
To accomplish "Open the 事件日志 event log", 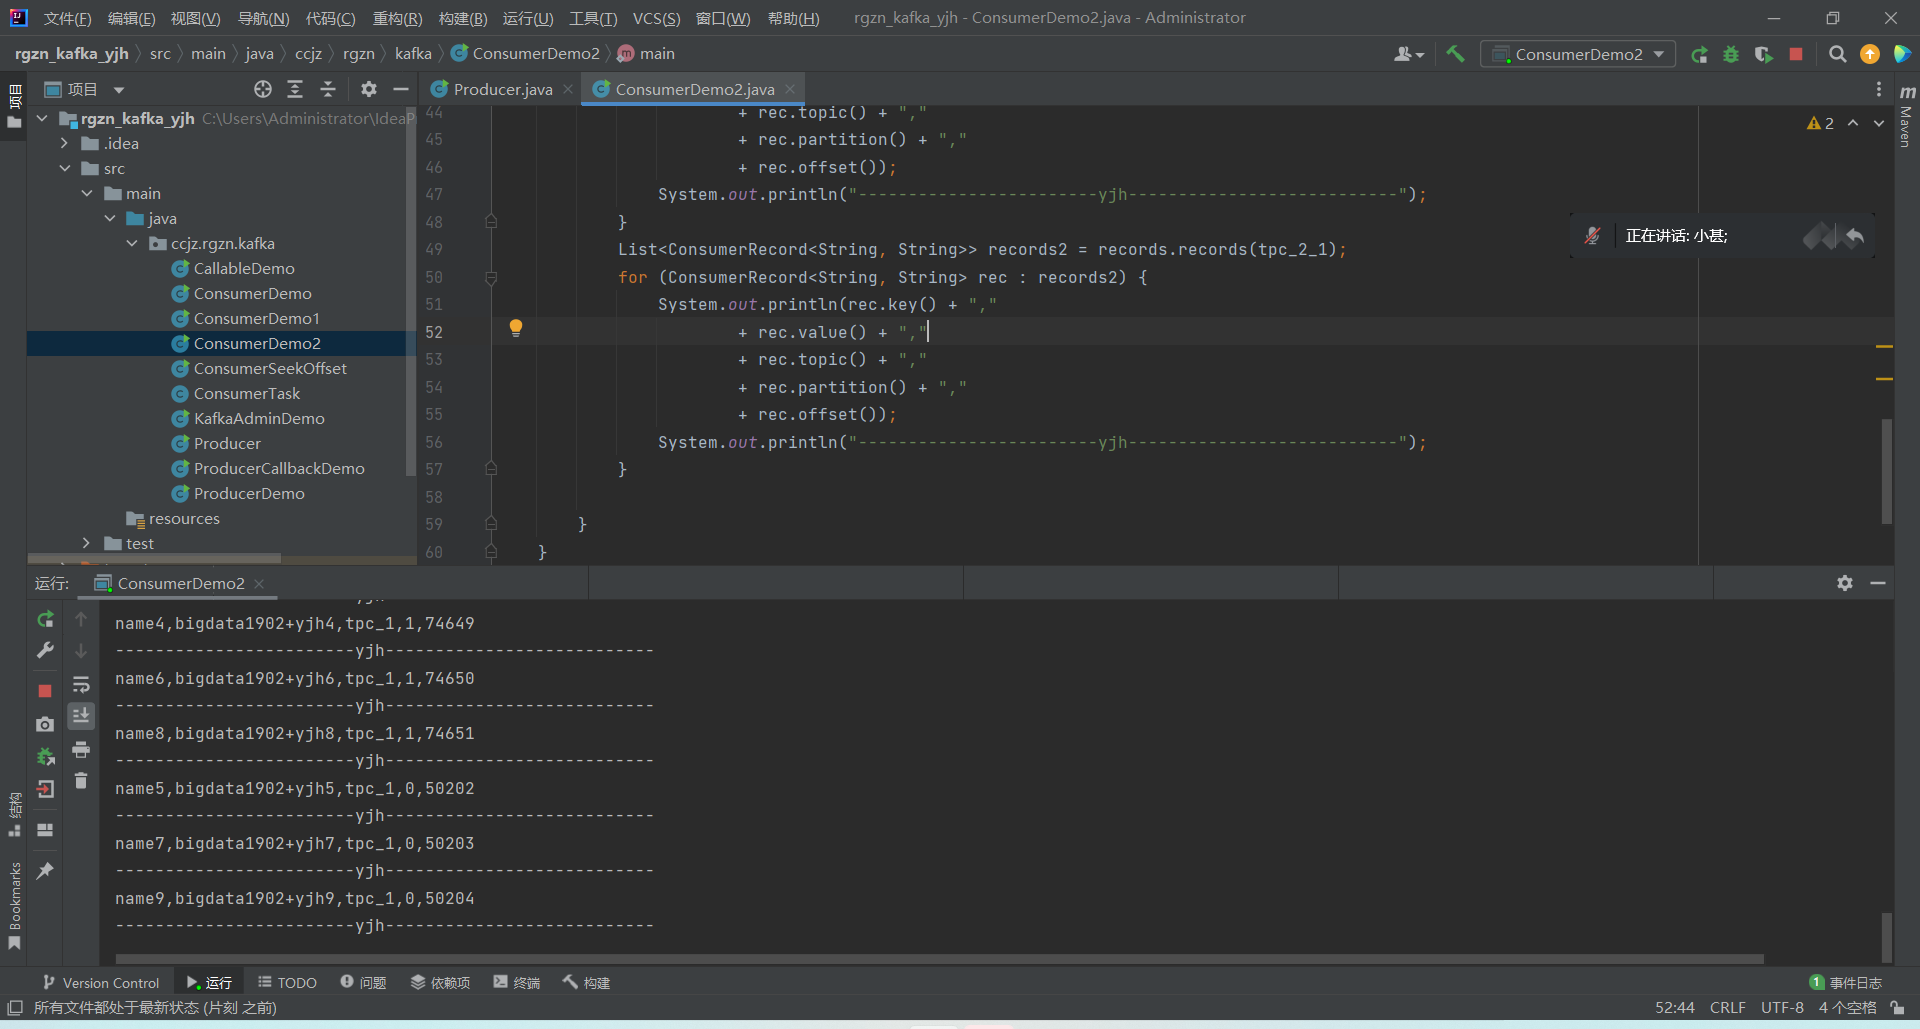I will (x=1846, y=982).
